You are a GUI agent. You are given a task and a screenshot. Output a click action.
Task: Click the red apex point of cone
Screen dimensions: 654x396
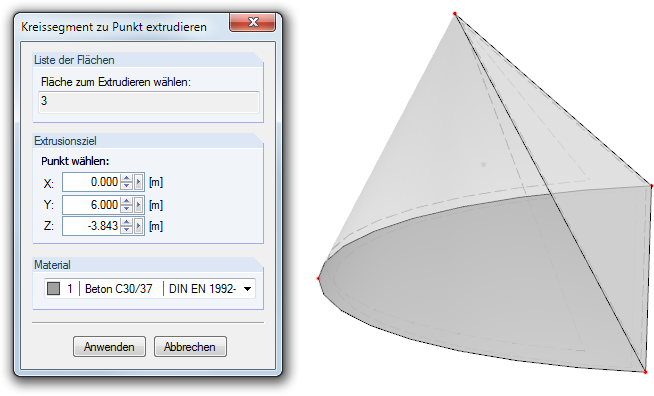coord(455,14)
